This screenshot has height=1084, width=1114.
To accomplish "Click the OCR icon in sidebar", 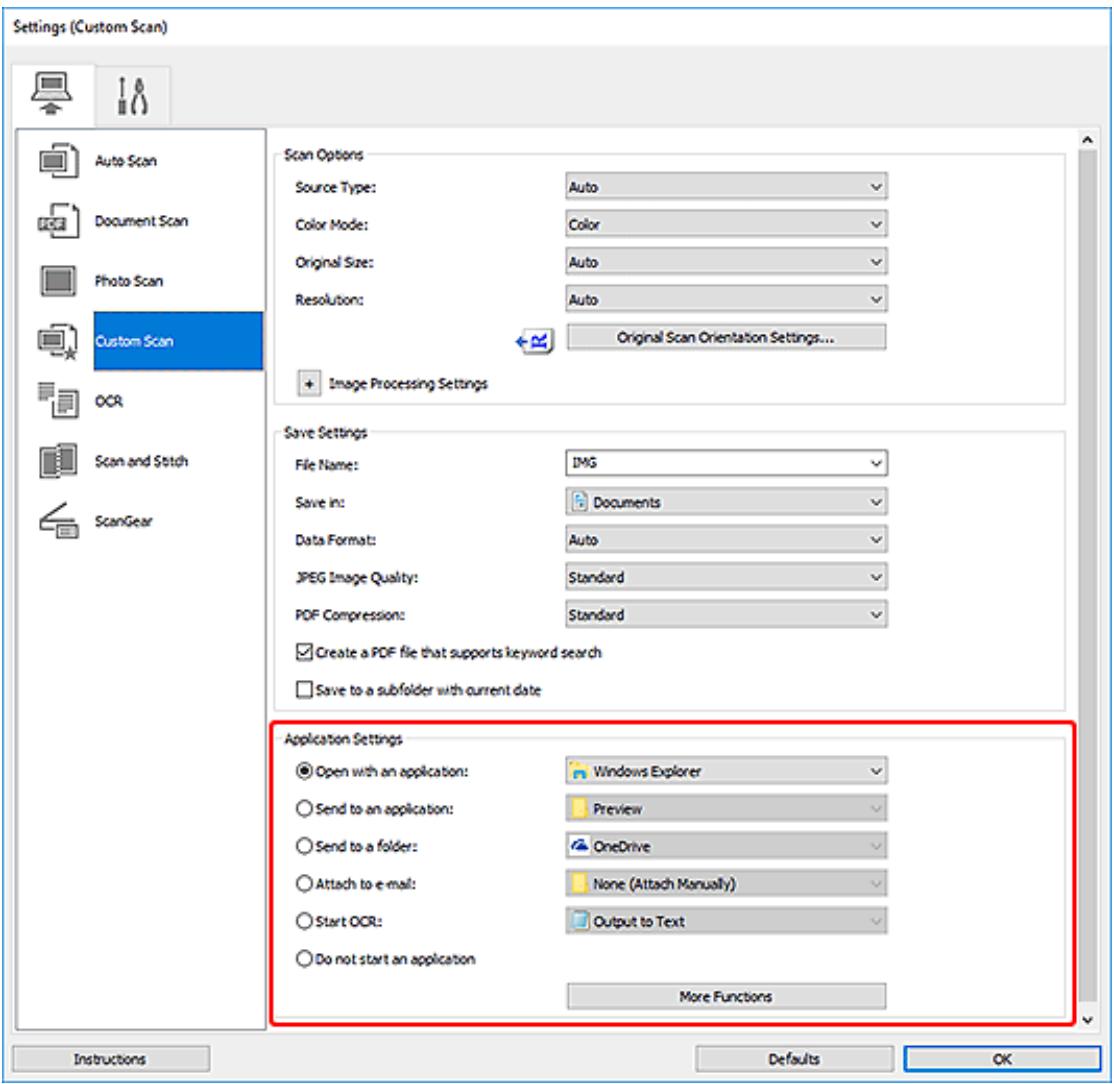I will (58, 401).
